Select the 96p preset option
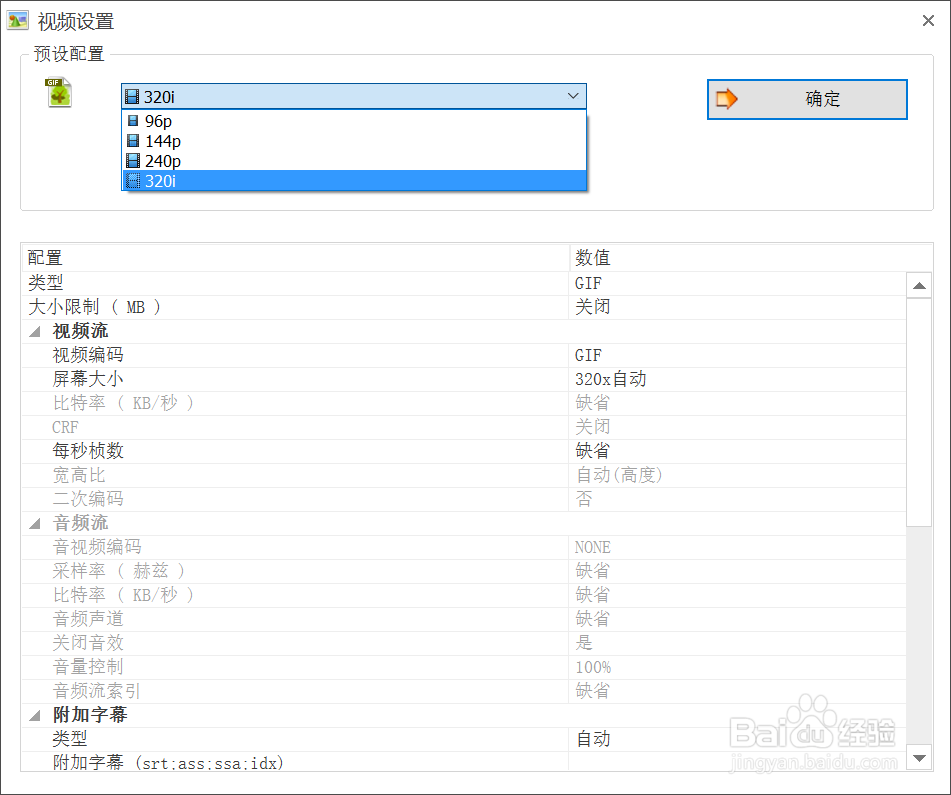Image resolution: width=951 pixels, height=795 pixels. pos(354,121)
